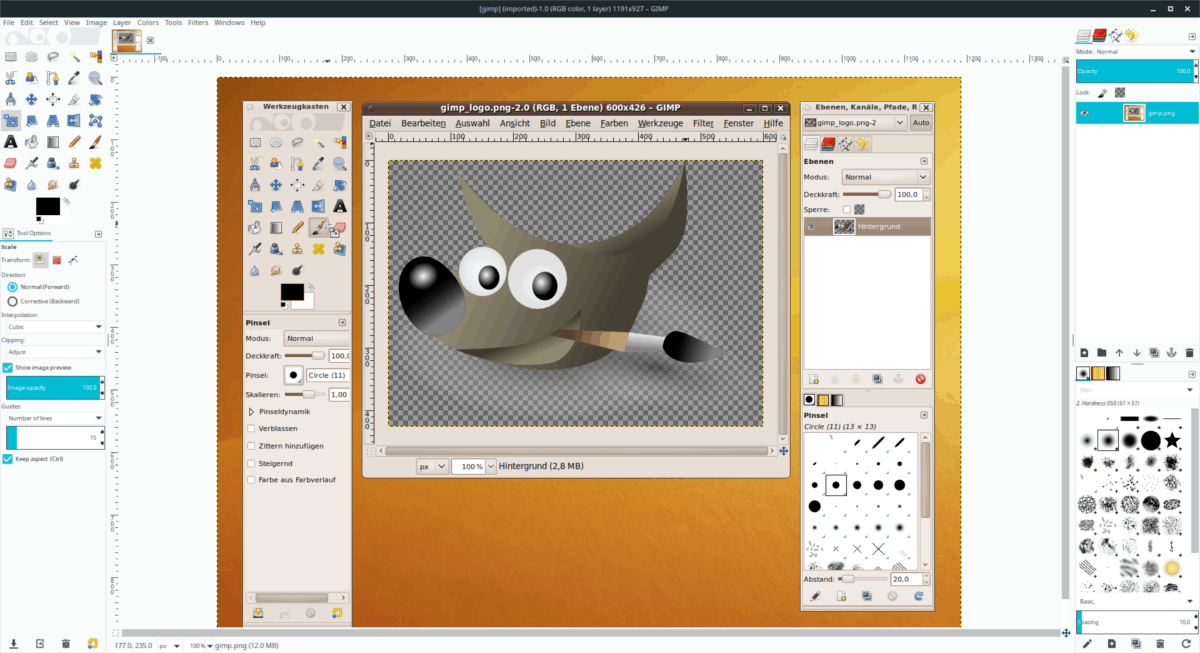Open the Farben menu
The height and width of the screenshot is (653, 1200).
614,122
